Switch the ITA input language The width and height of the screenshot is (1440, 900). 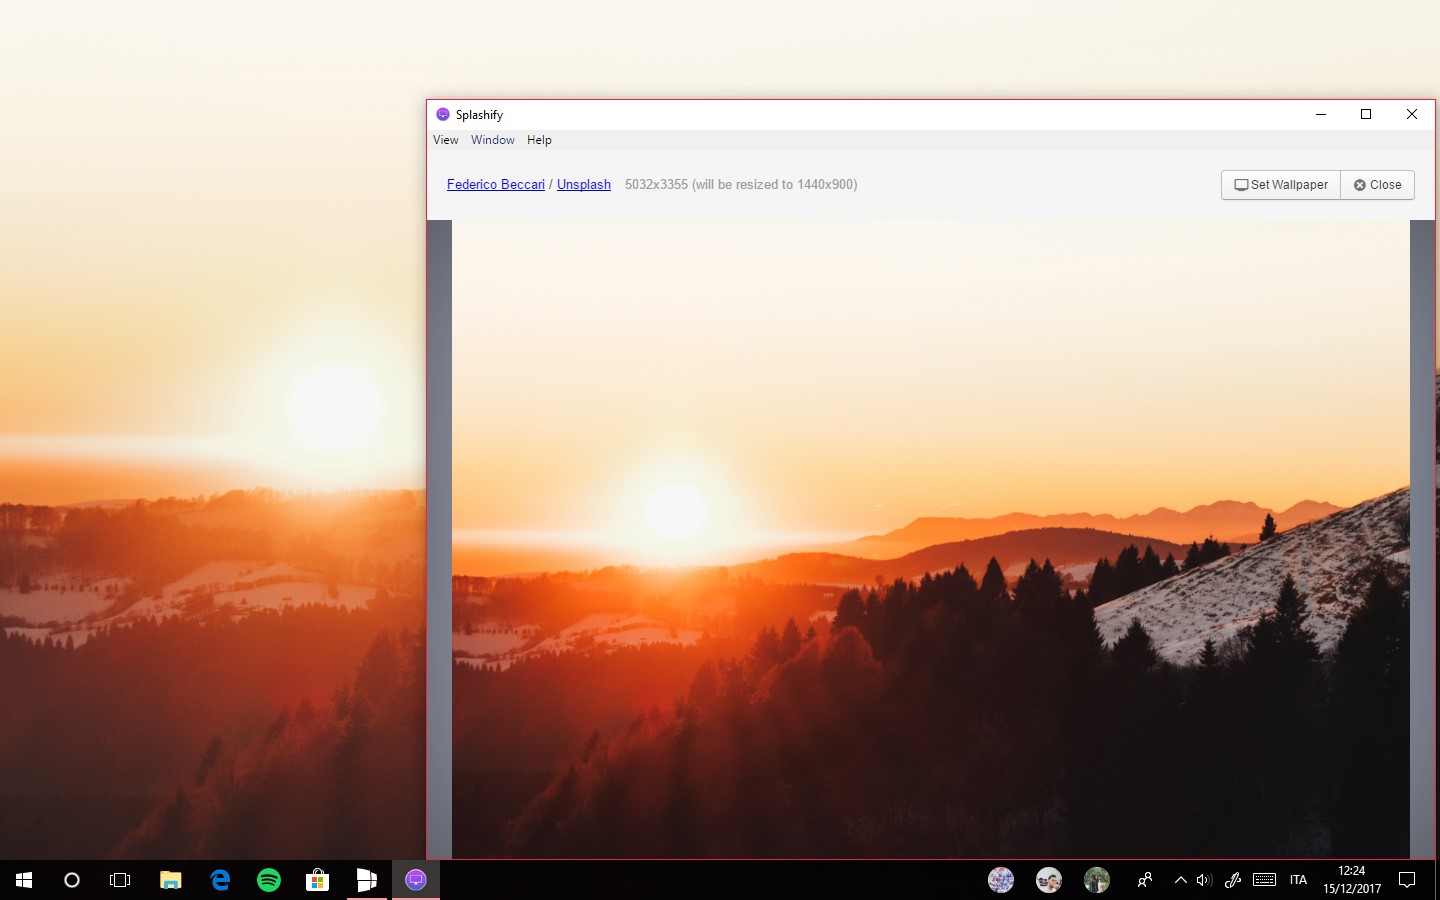tap(1298, 880)
